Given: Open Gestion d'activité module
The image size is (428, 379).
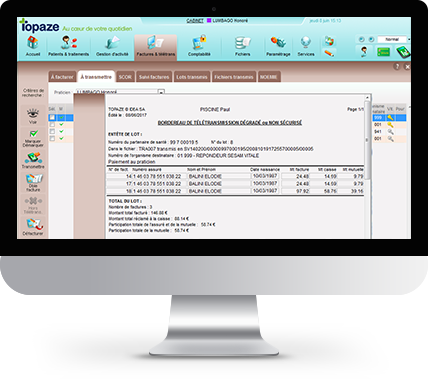Looking at the screenshot, I should tap(112, 46).
